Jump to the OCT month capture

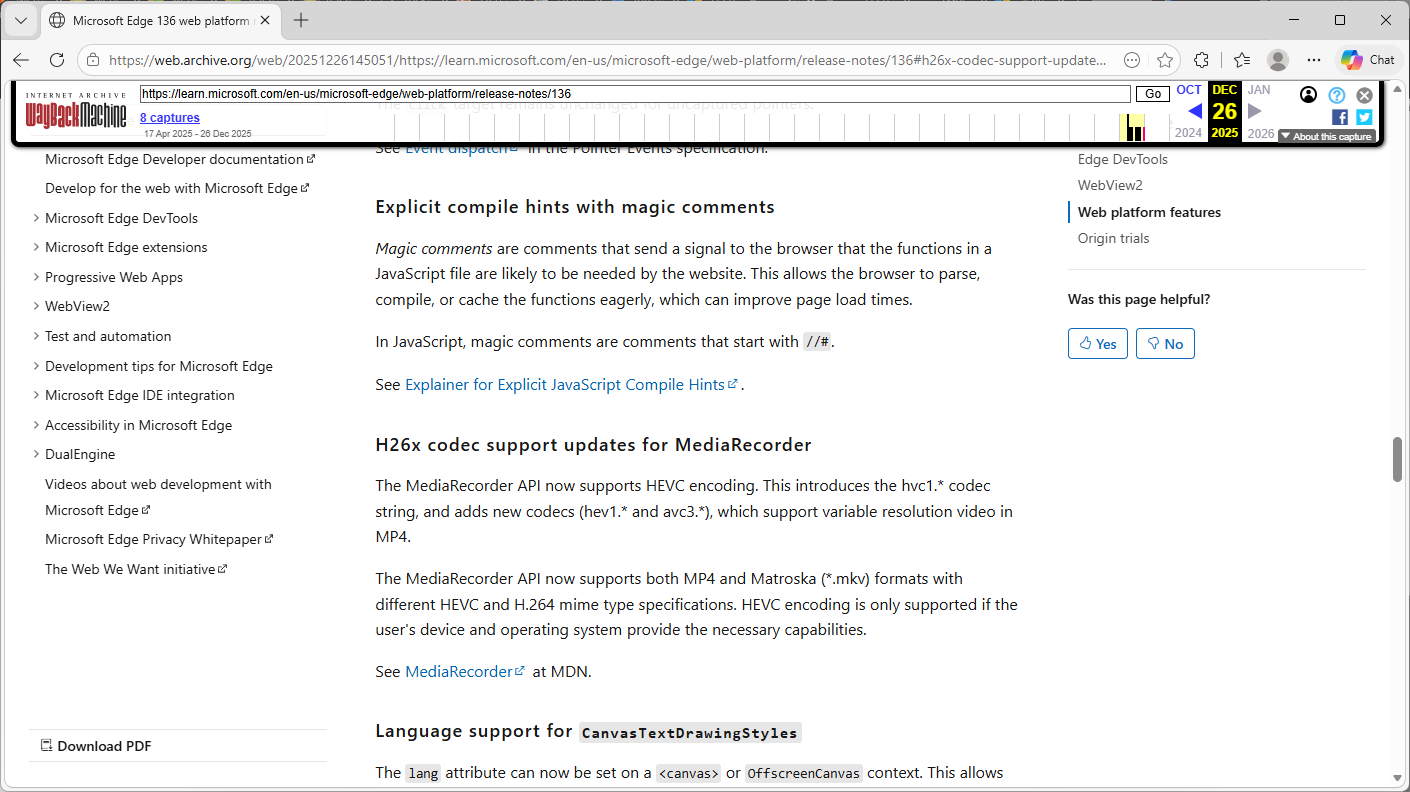pos(1189,90)
